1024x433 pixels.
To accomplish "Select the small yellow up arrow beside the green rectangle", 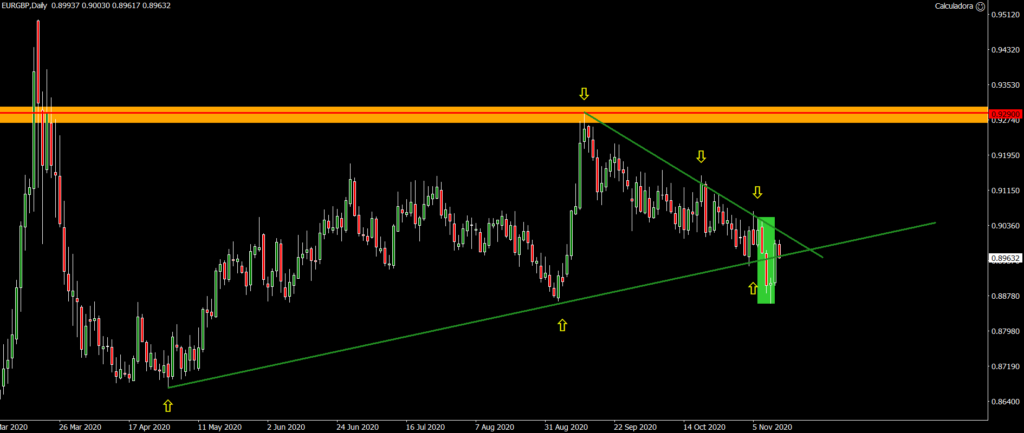I will [x=752, y=288].
